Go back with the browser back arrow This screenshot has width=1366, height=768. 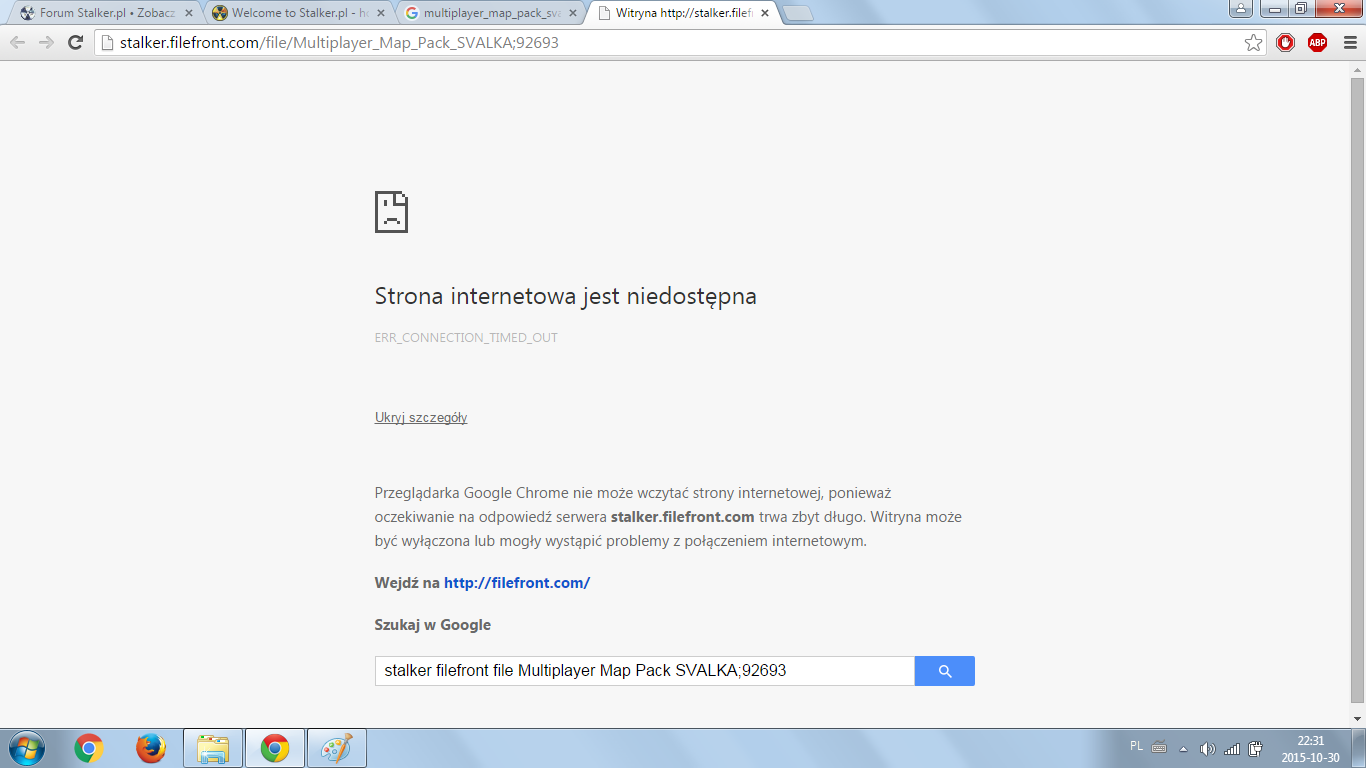point(18,42)
